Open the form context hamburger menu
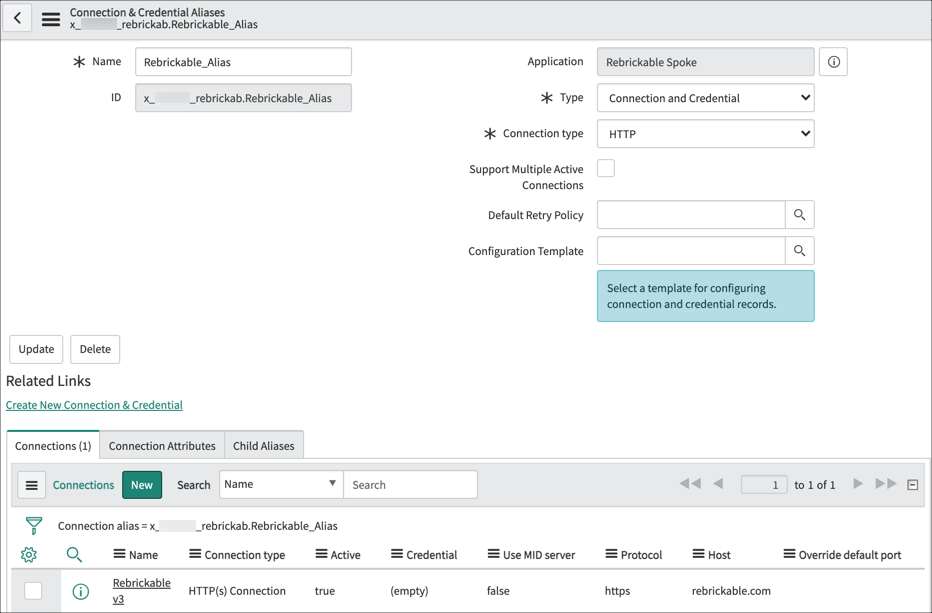932x613 pixels. tap(51, 19)
